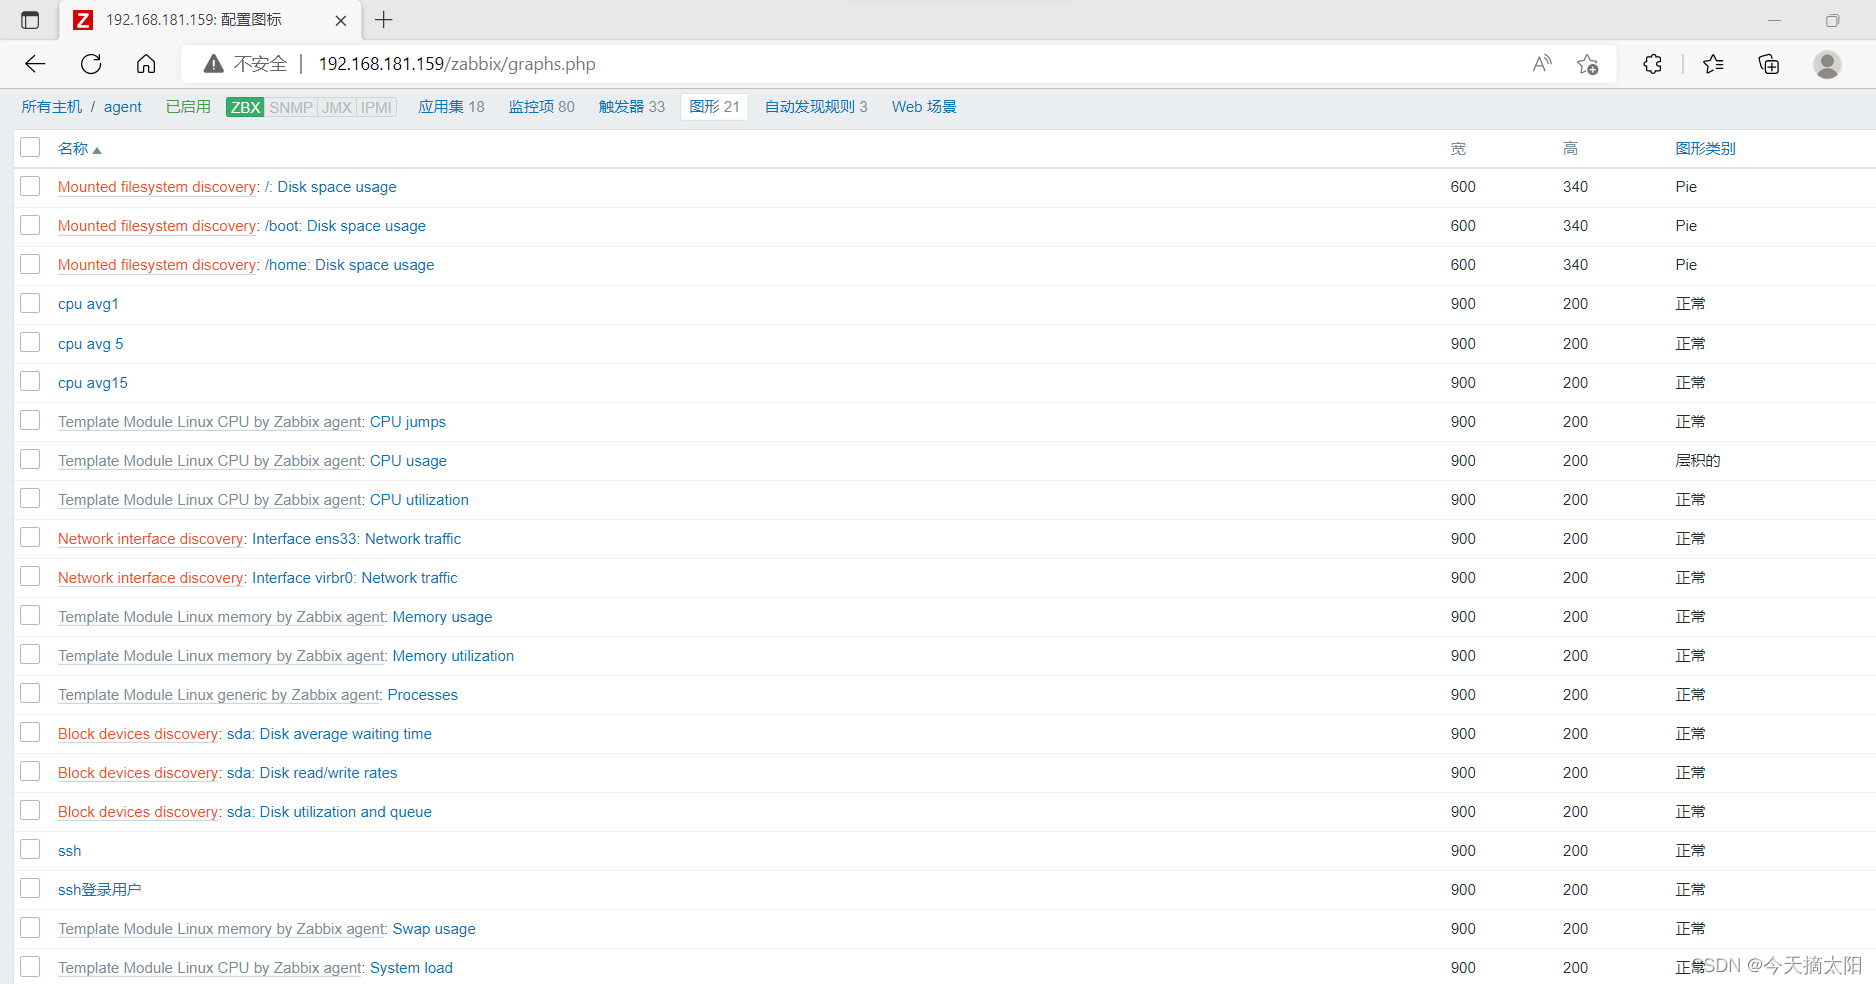Screen dimensions: 1876x984
Task: Open 监控项 80 tab
Action: 541,107
